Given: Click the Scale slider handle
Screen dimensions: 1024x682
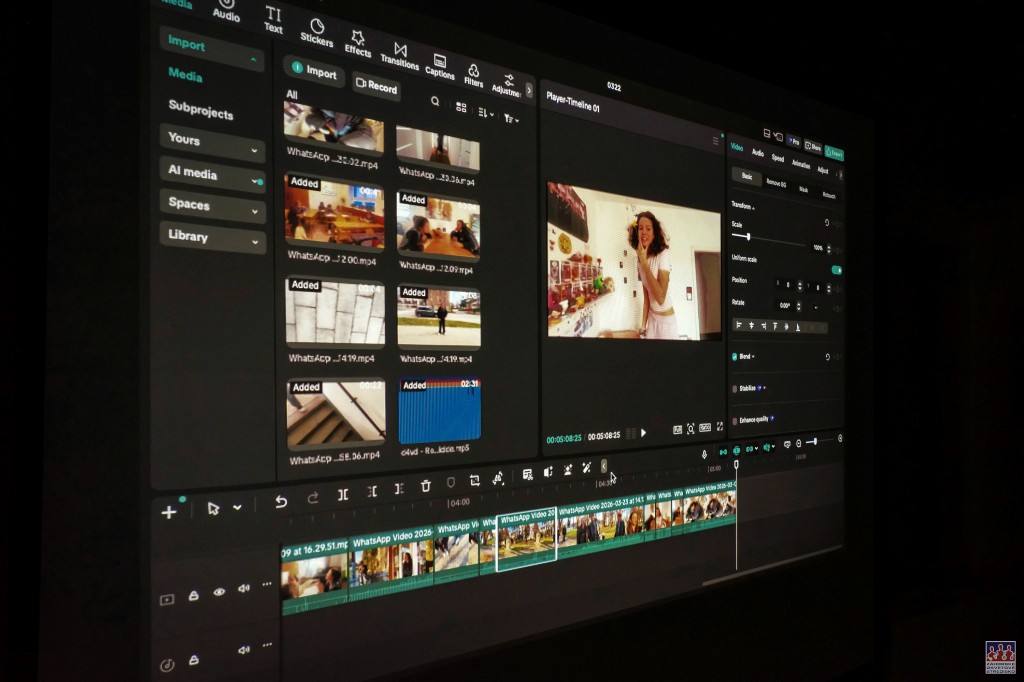Looking at the screenshot, I should [x=748, y=237].
